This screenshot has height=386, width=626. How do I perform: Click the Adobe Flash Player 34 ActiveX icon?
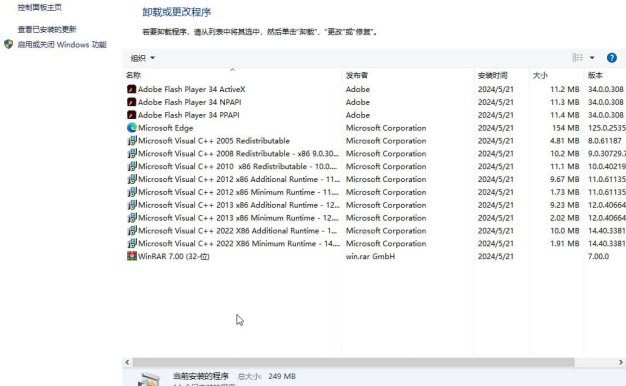(131, 89)
